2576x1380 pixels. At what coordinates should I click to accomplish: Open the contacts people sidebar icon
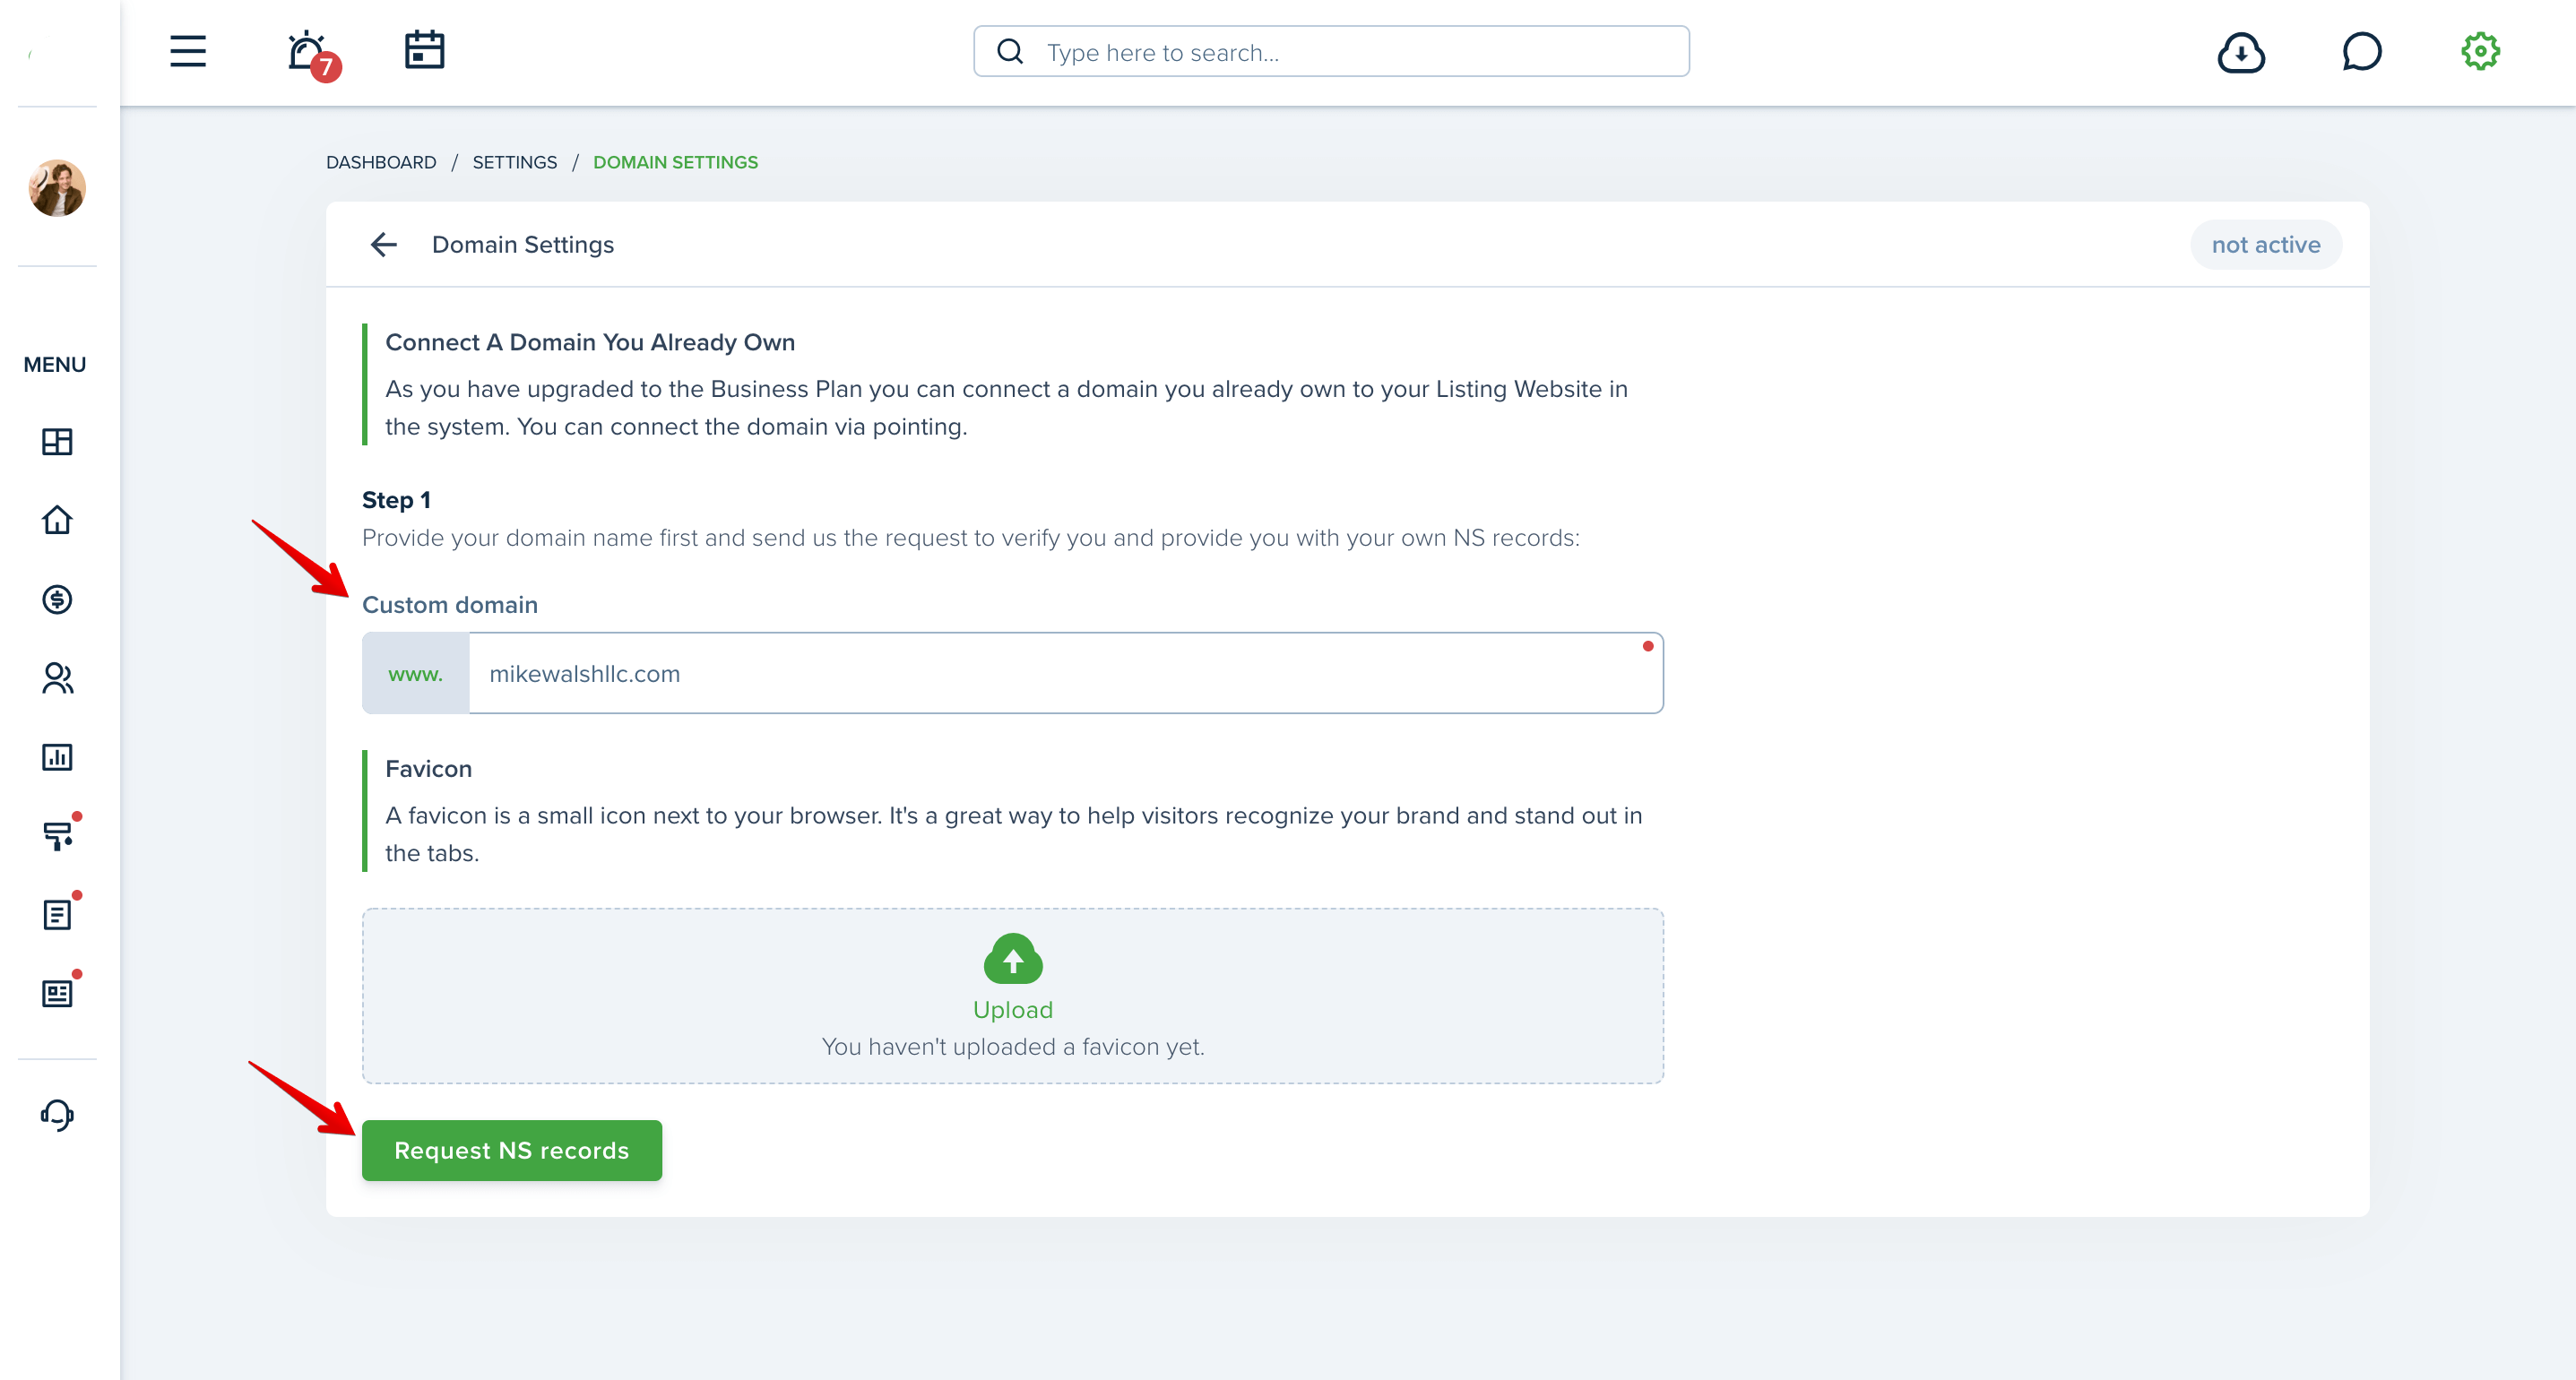click(57, 678)
